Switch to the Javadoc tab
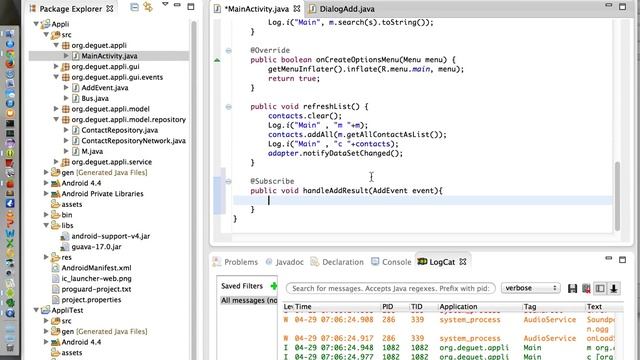The height and width of the screenshot is (360, 640). (x=284, y=262)
